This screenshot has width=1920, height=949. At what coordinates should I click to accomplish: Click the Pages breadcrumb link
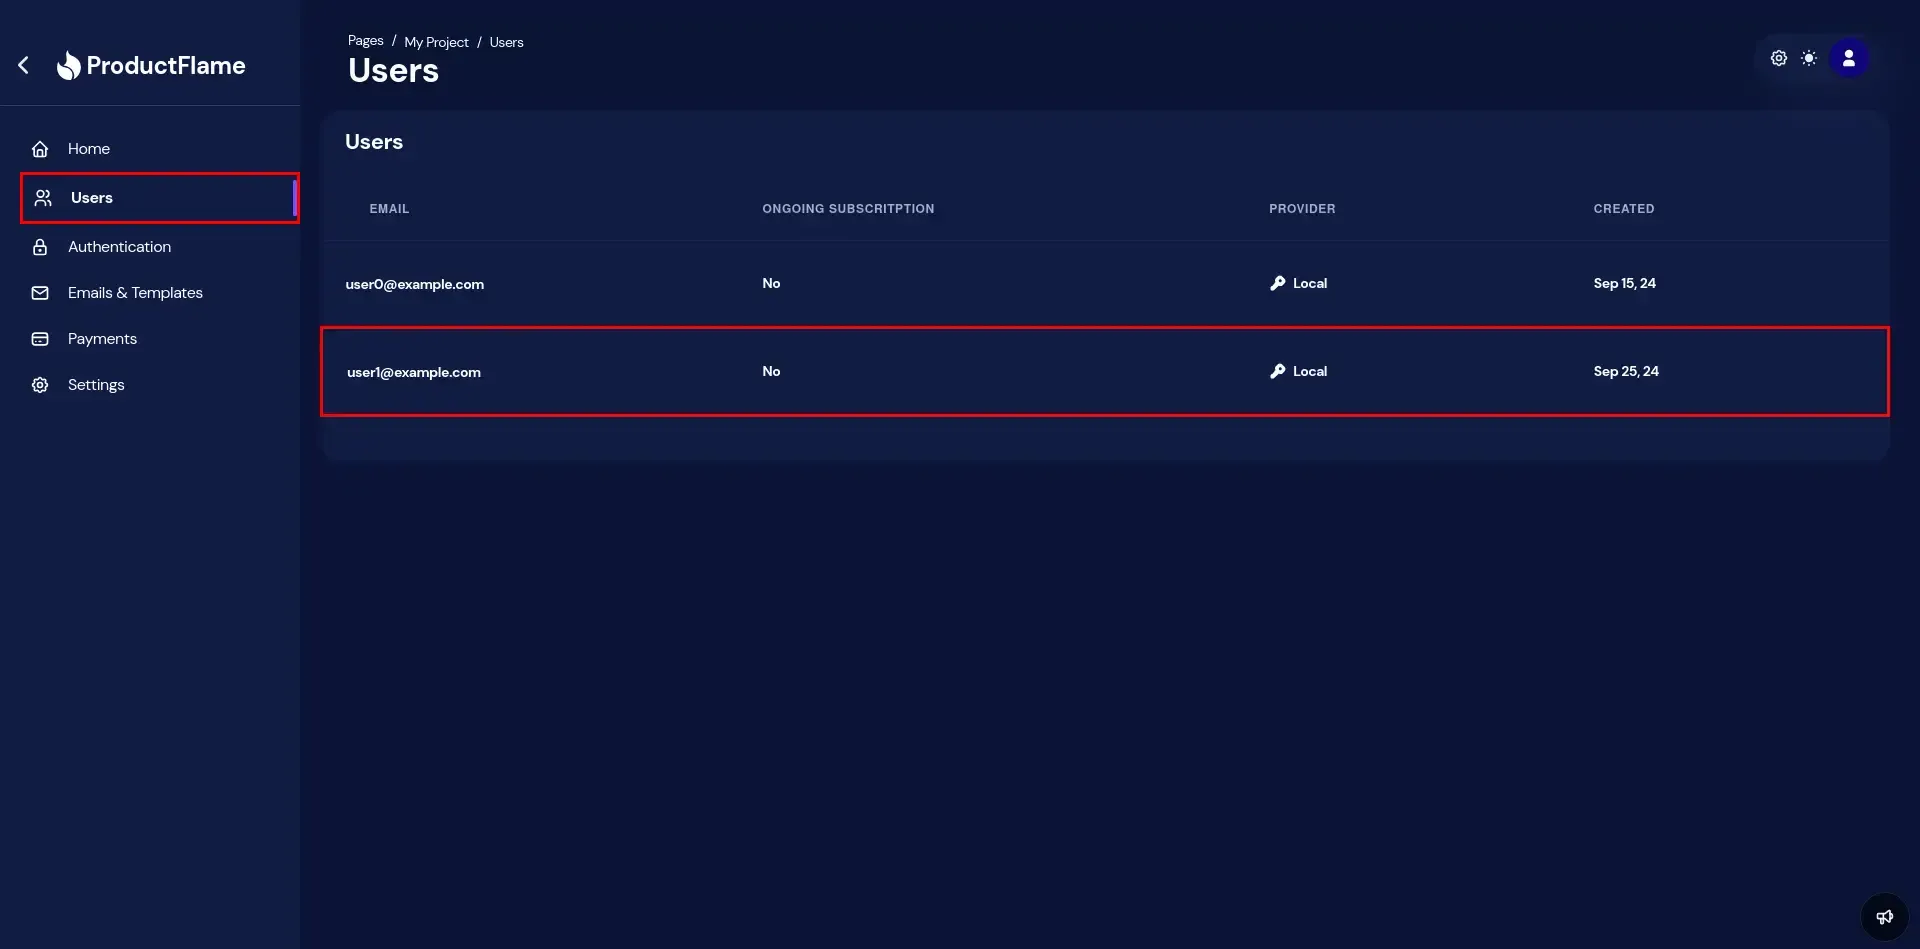click(365, 41)
